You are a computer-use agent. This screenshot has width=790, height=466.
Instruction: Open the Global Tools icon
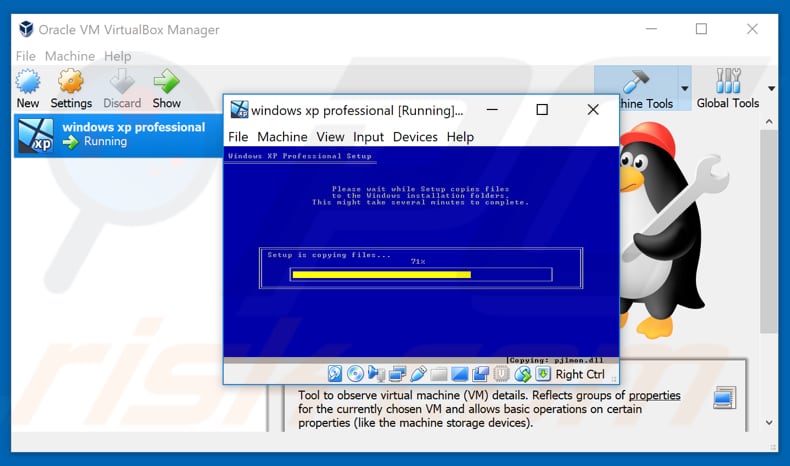point(728,81)
